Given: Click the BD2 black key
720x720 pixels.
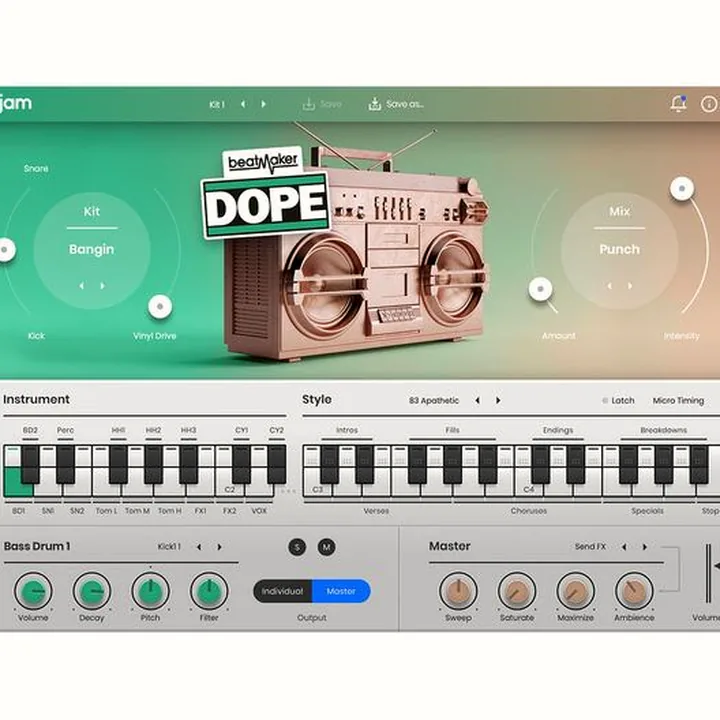Looking at the screenshot, I should pyautogui.click(x=30, y=464).
